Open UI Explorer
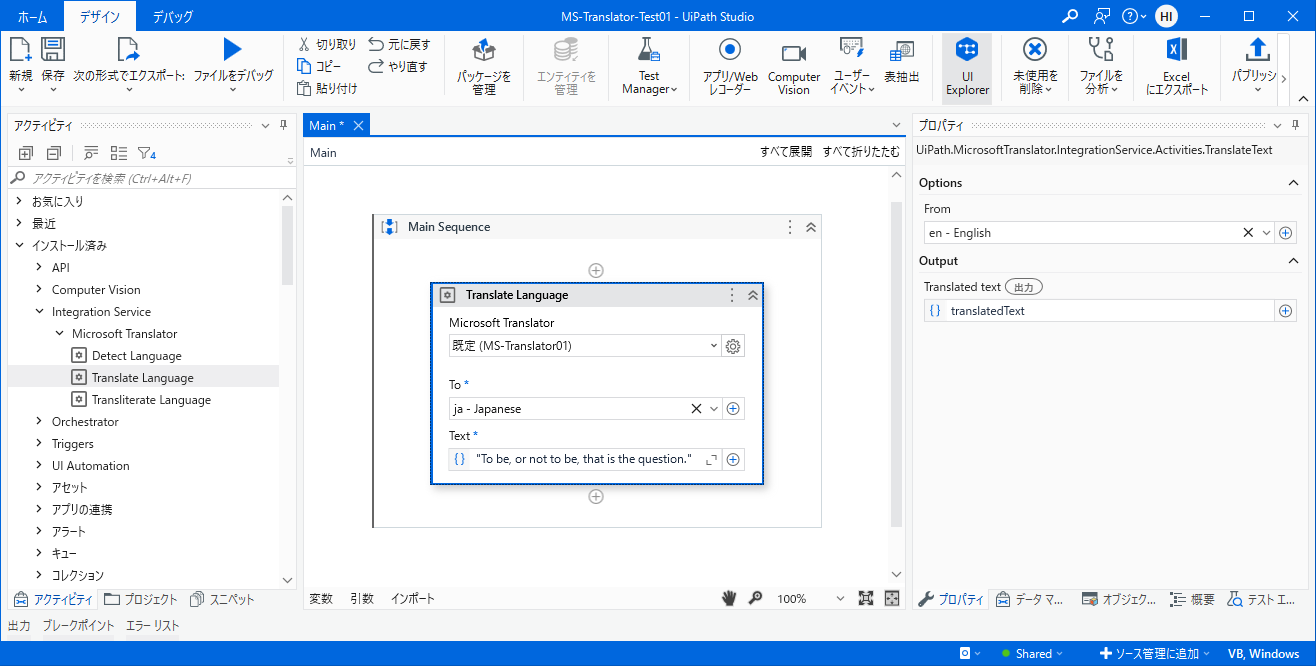This screenshot has height=666, width=1316. point(967,68)
